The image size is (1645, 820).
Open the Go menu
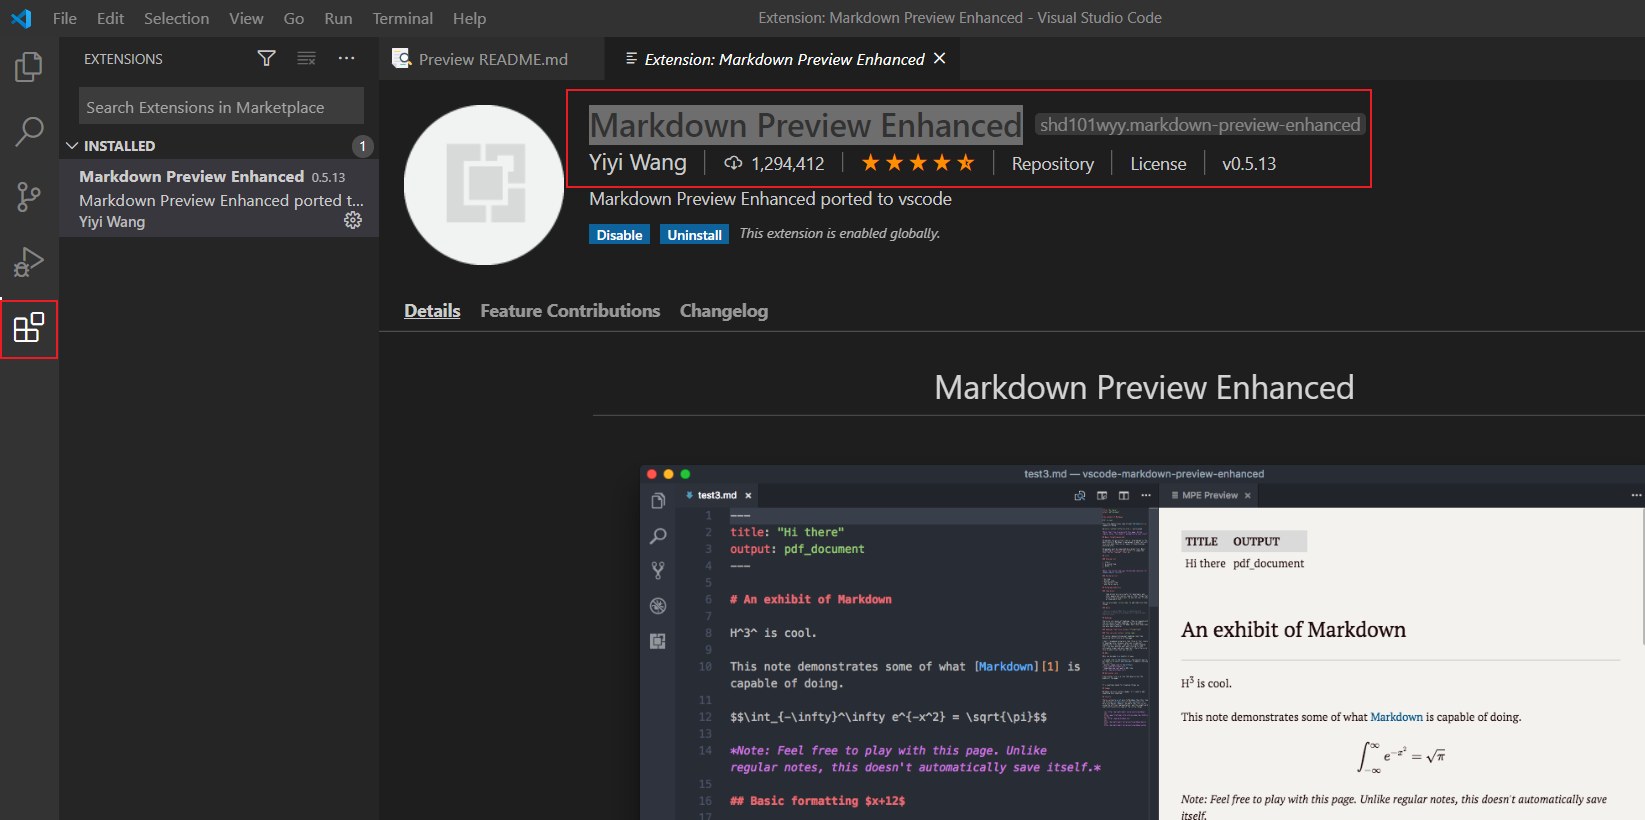pyautogui.click(x=294, y=18)
